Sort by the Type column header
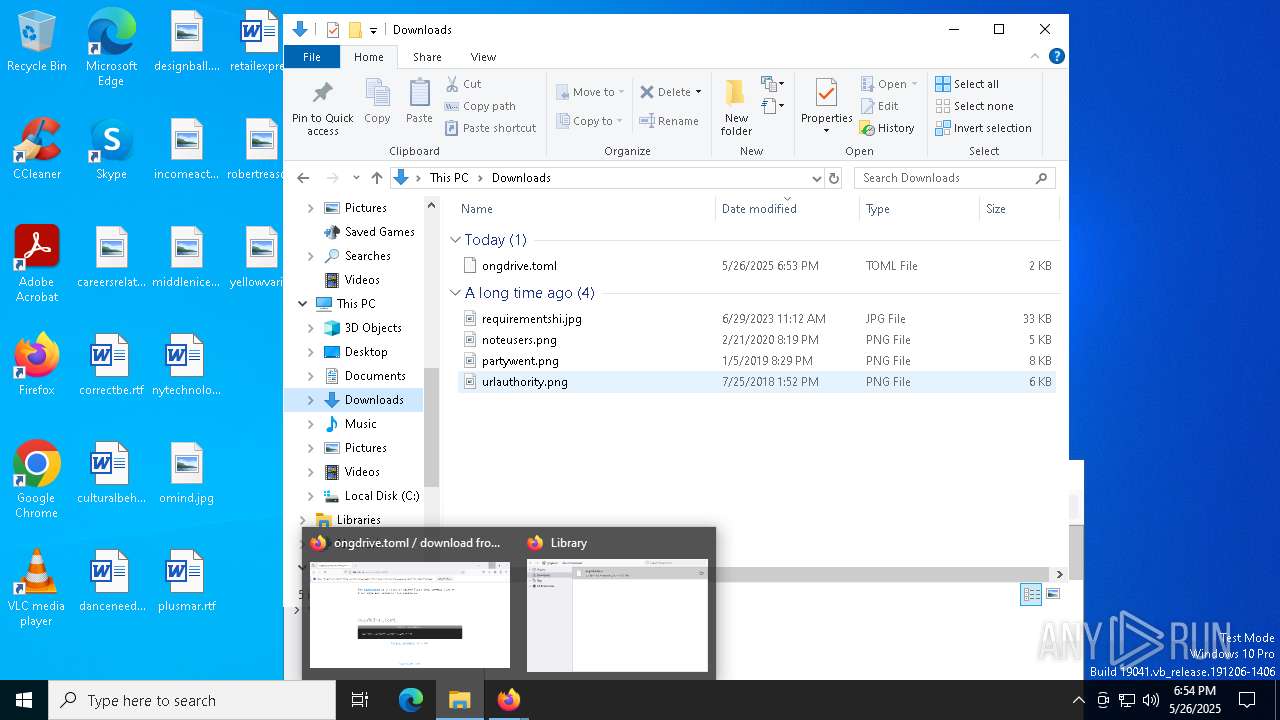Screen dimensions: 1280x720 point(919,209)
